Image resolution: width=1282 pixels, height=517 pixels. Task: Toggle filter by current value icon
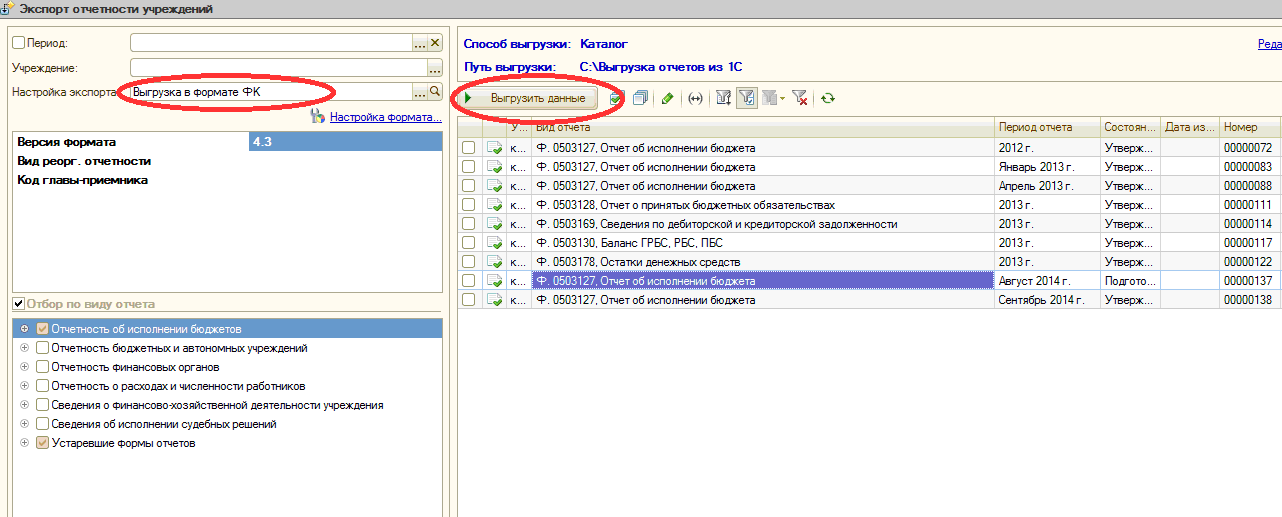tap(746, 98)
